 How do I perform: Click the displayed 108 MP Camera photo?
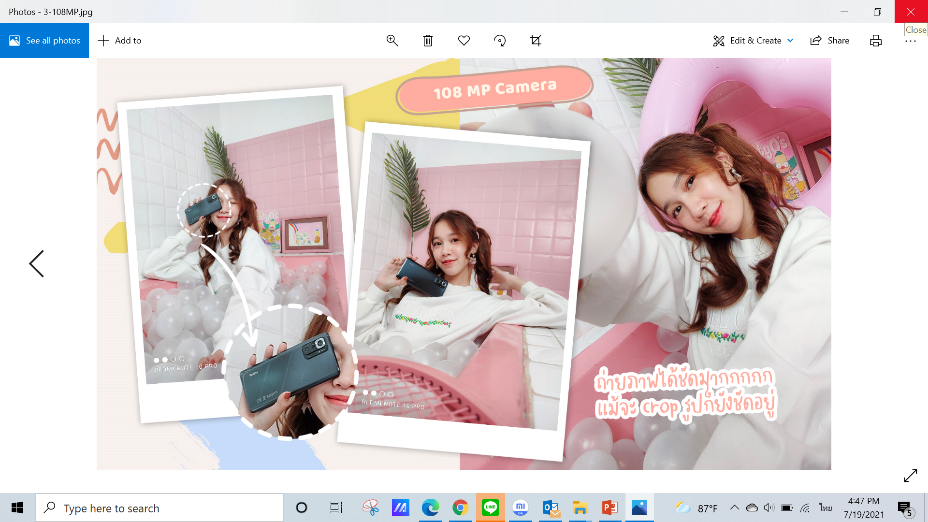point(464,264)
